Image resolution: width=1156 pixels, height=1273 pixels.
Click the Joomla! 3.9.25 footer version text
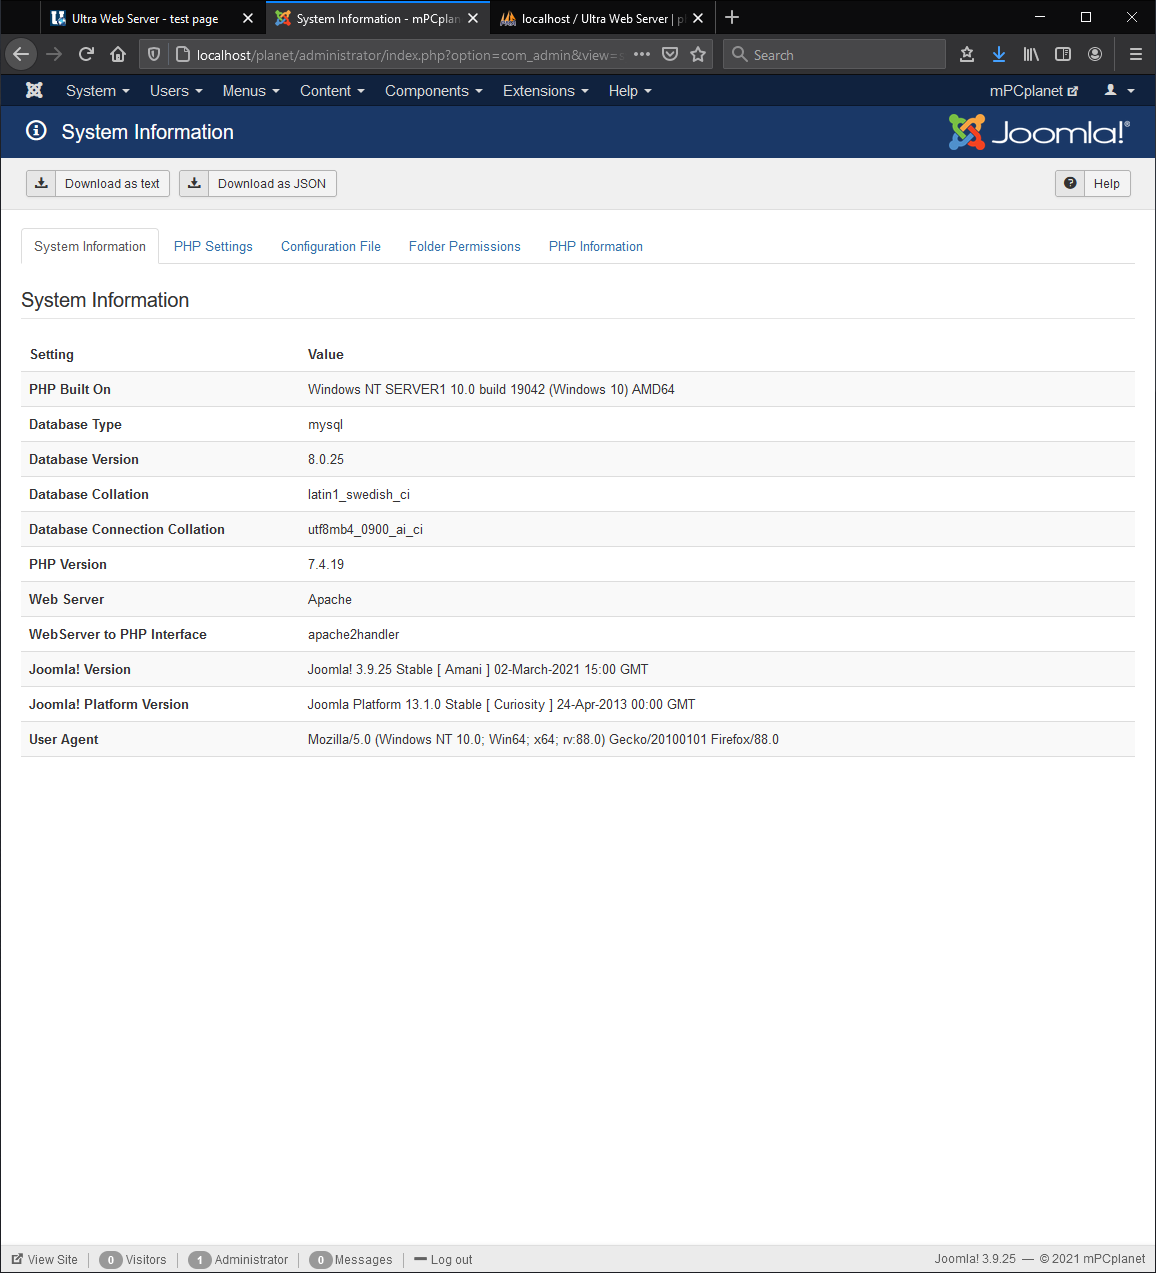pos(975,1259)
